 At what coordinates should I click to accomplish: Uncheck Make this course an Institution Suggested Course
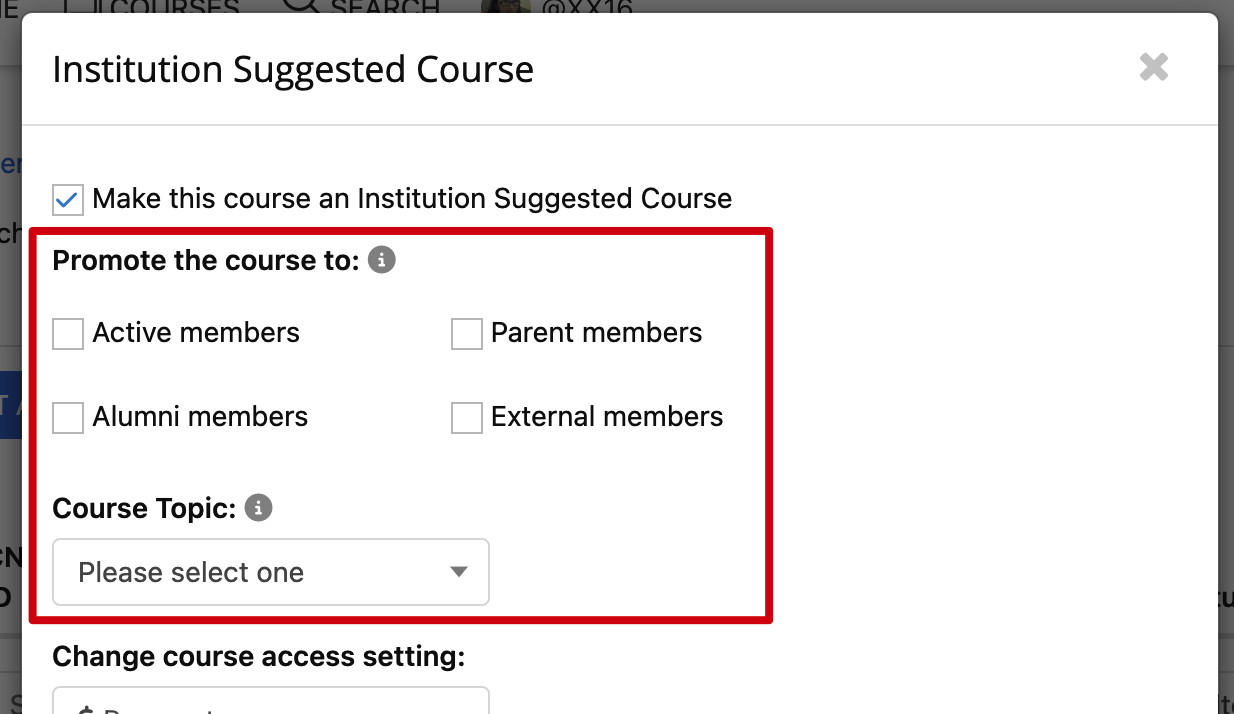(68, 199)
